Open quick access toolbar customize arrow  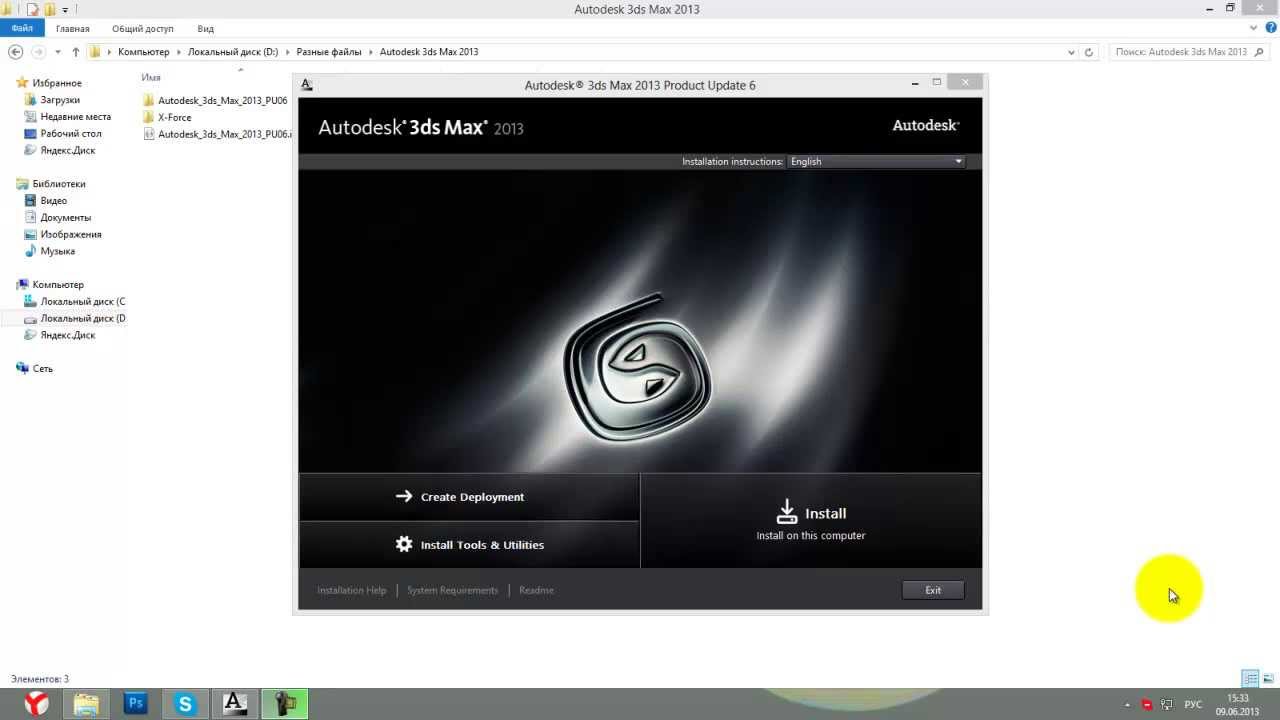click(65, 10)
